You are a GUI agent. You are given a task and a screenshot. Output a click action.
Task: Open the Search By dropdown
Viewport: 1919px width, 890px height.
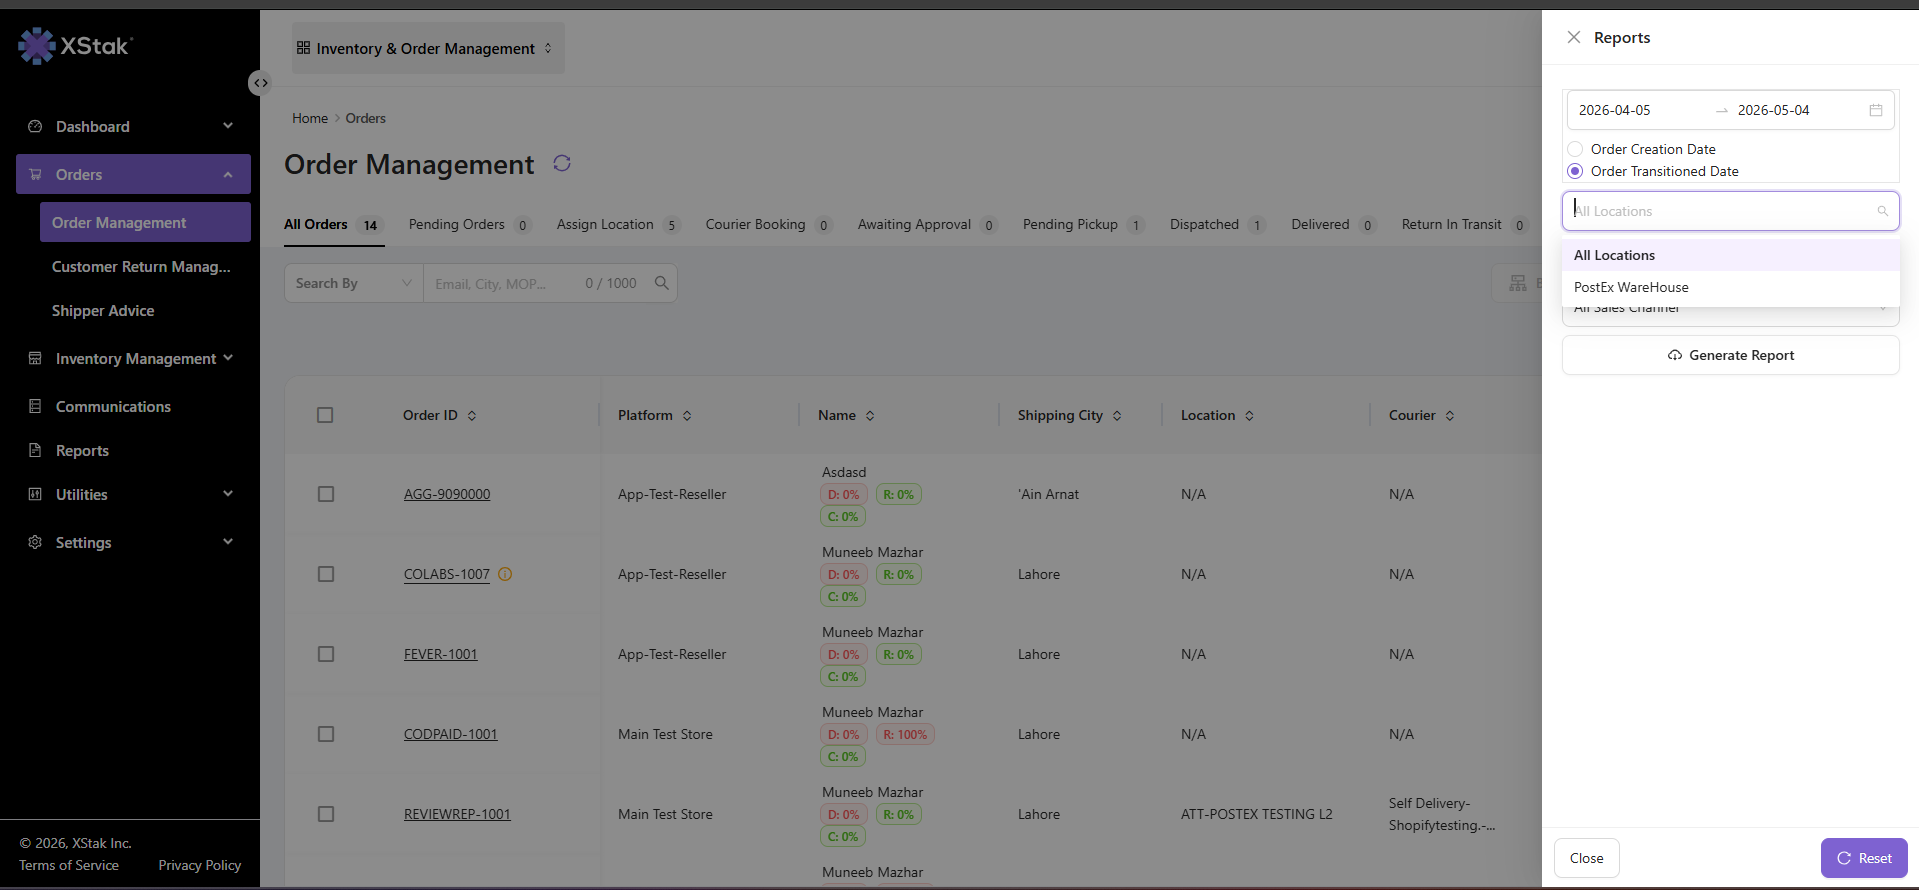(354, 283)
